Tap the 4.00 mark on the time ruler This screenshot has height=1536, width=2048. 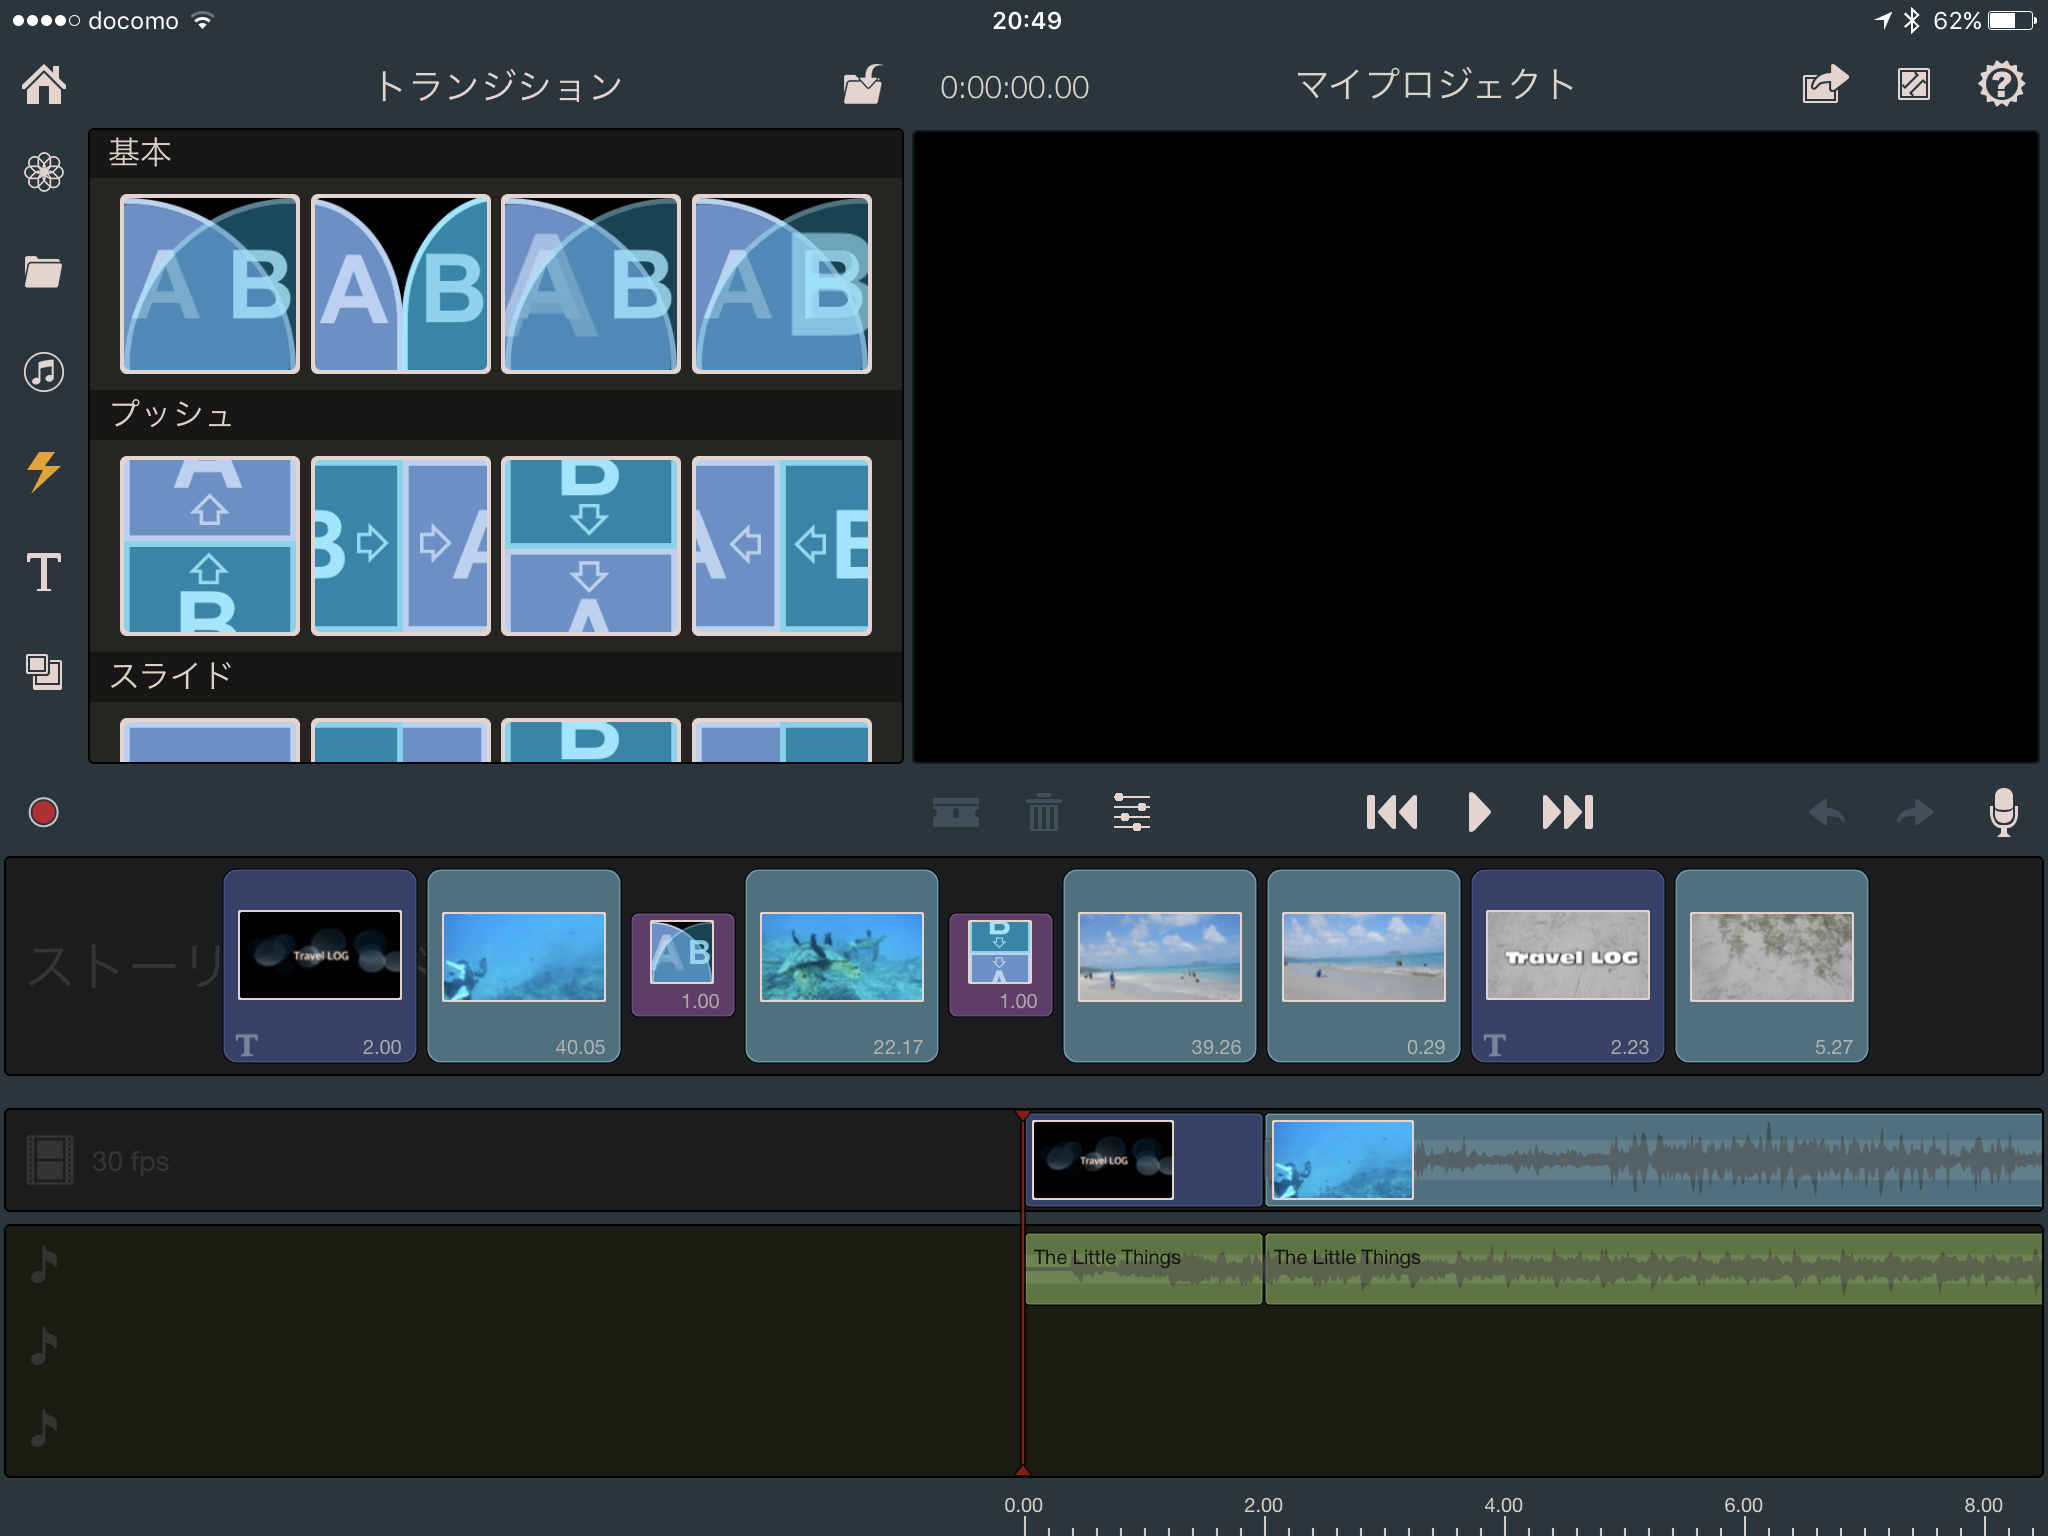click(1503, 1506)
